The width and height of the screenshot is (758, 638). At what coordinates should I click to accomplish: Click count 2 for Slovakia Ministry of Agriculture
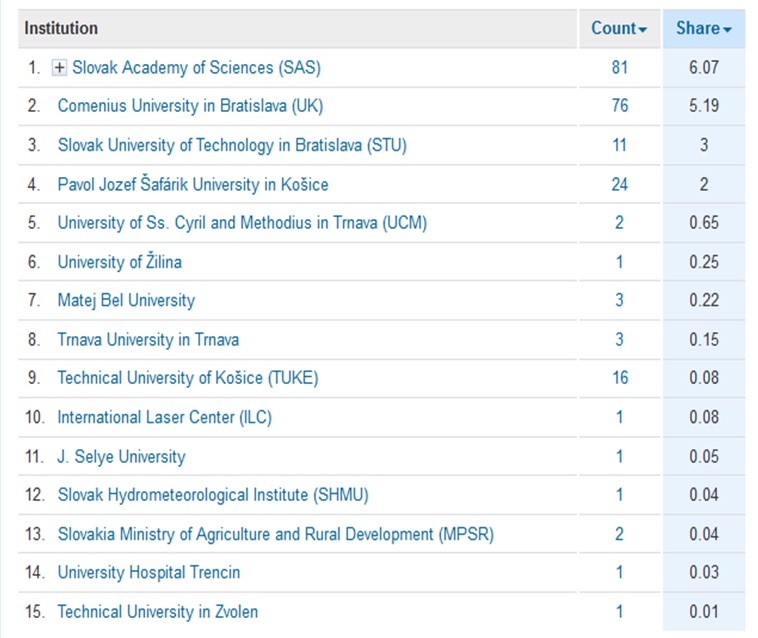tap(619, 534)
